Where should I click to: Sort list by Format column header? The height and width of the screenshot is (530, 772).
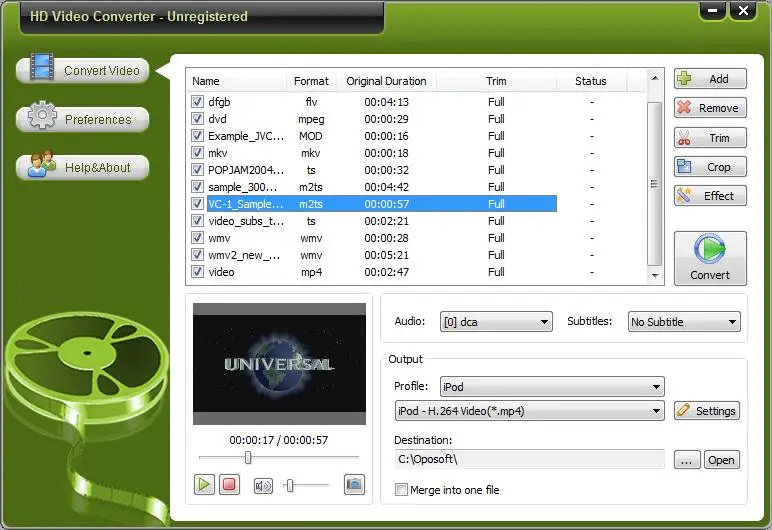click(311, 81)
